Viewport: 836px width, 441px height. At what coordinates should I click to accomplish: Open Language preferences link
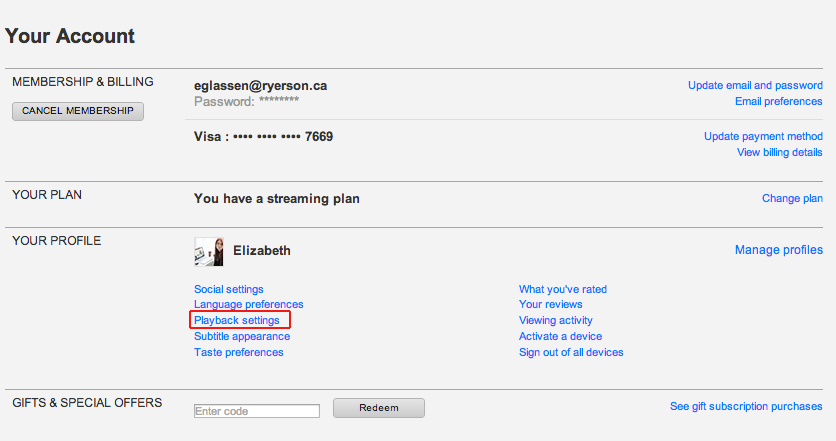tap(248, 304)
